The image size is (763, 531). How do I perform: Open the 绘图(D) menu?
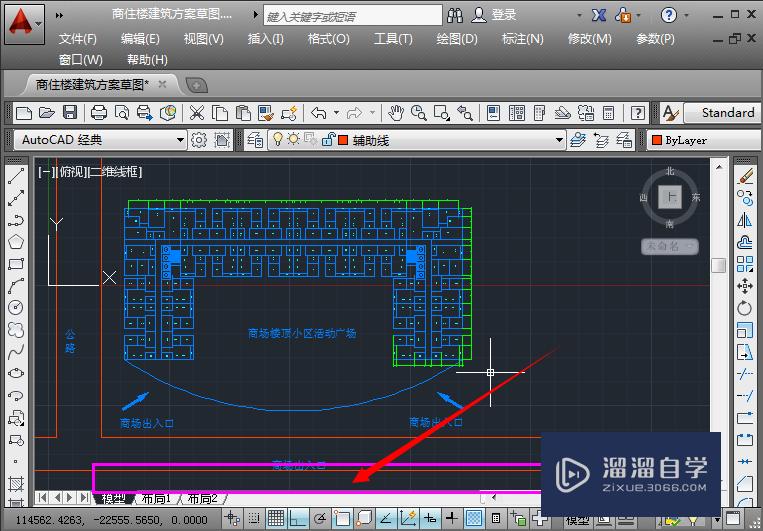[457, 39]
